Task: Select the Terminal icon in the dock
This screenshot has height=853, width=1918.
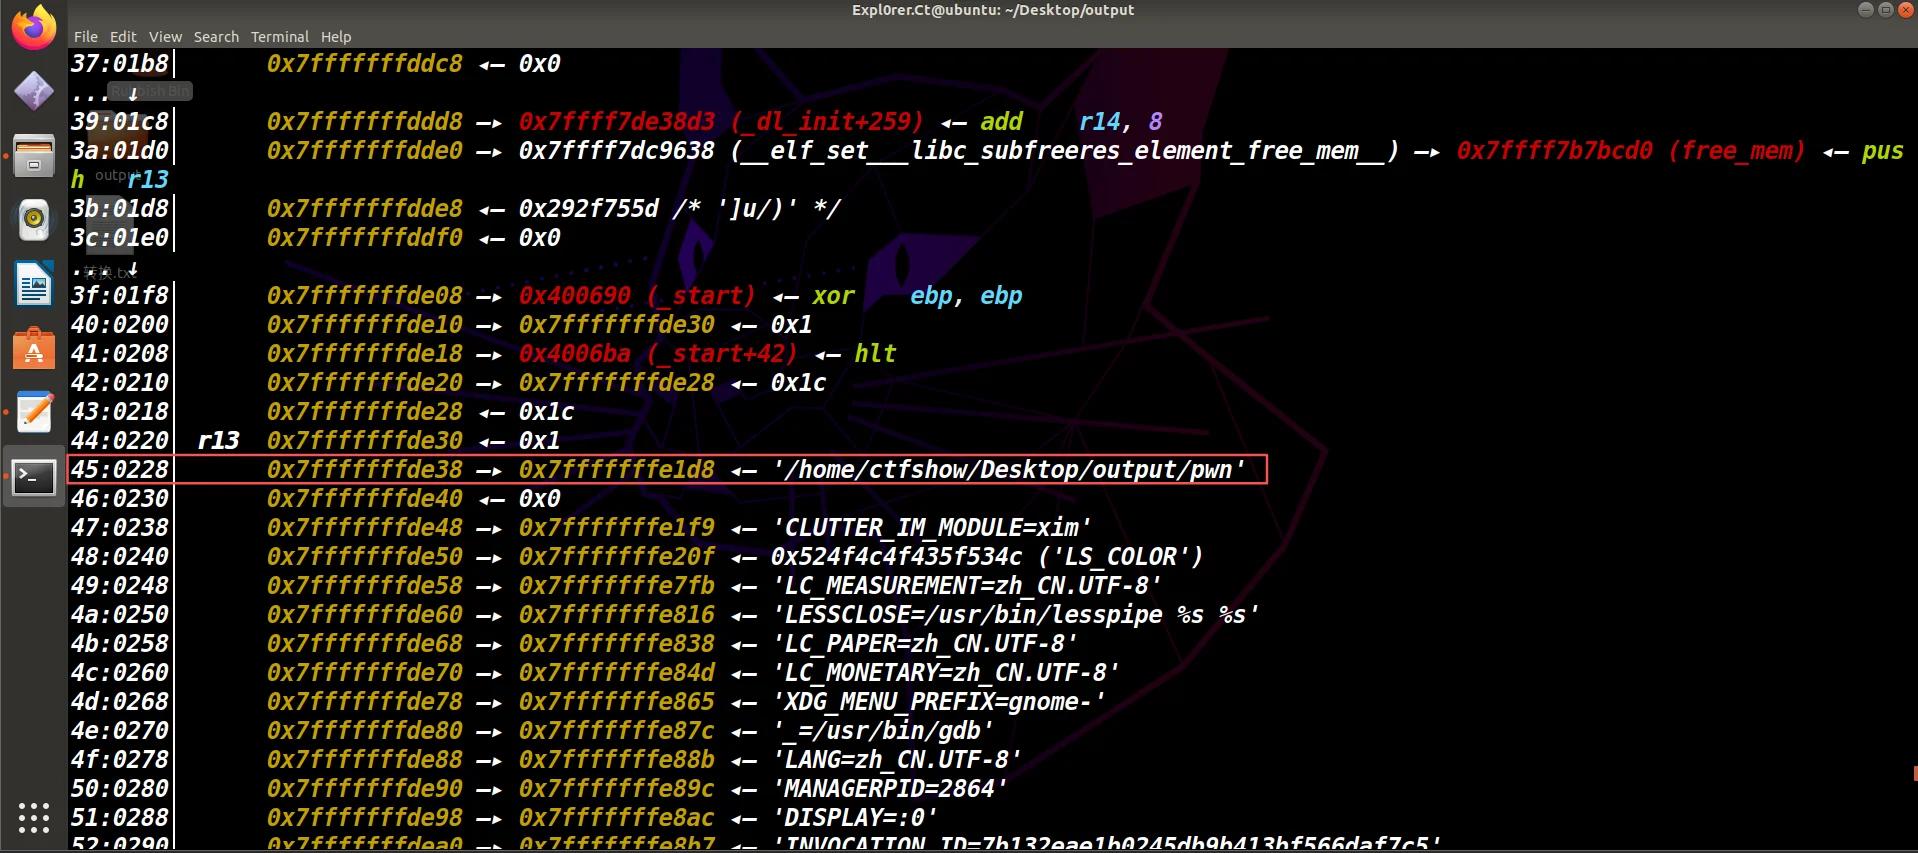Action: point(34,477)
